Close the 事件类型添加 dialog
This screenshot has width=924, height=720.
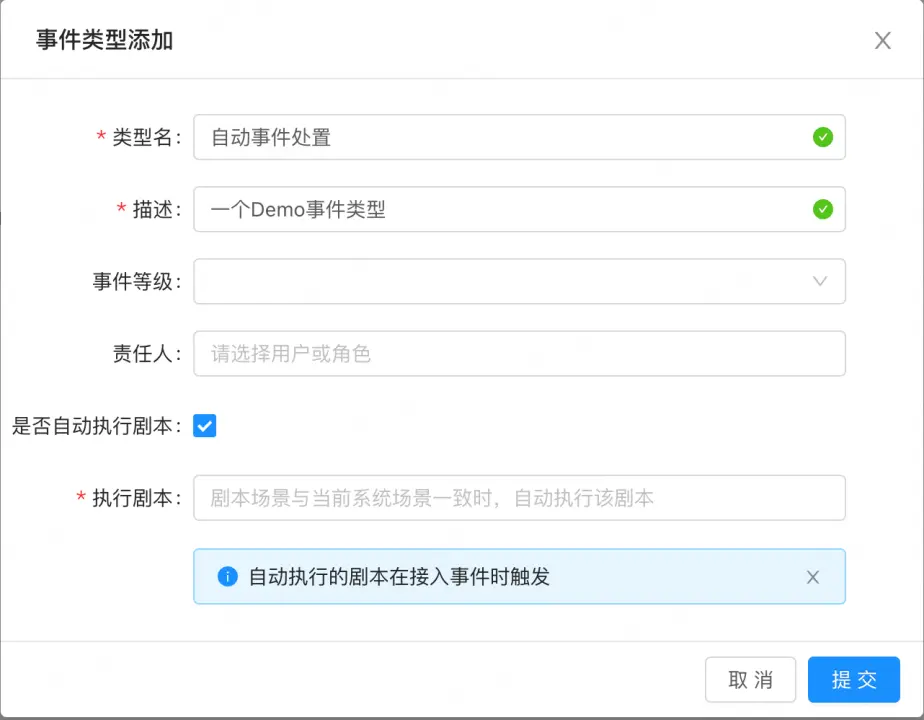[x=882, y=41]
